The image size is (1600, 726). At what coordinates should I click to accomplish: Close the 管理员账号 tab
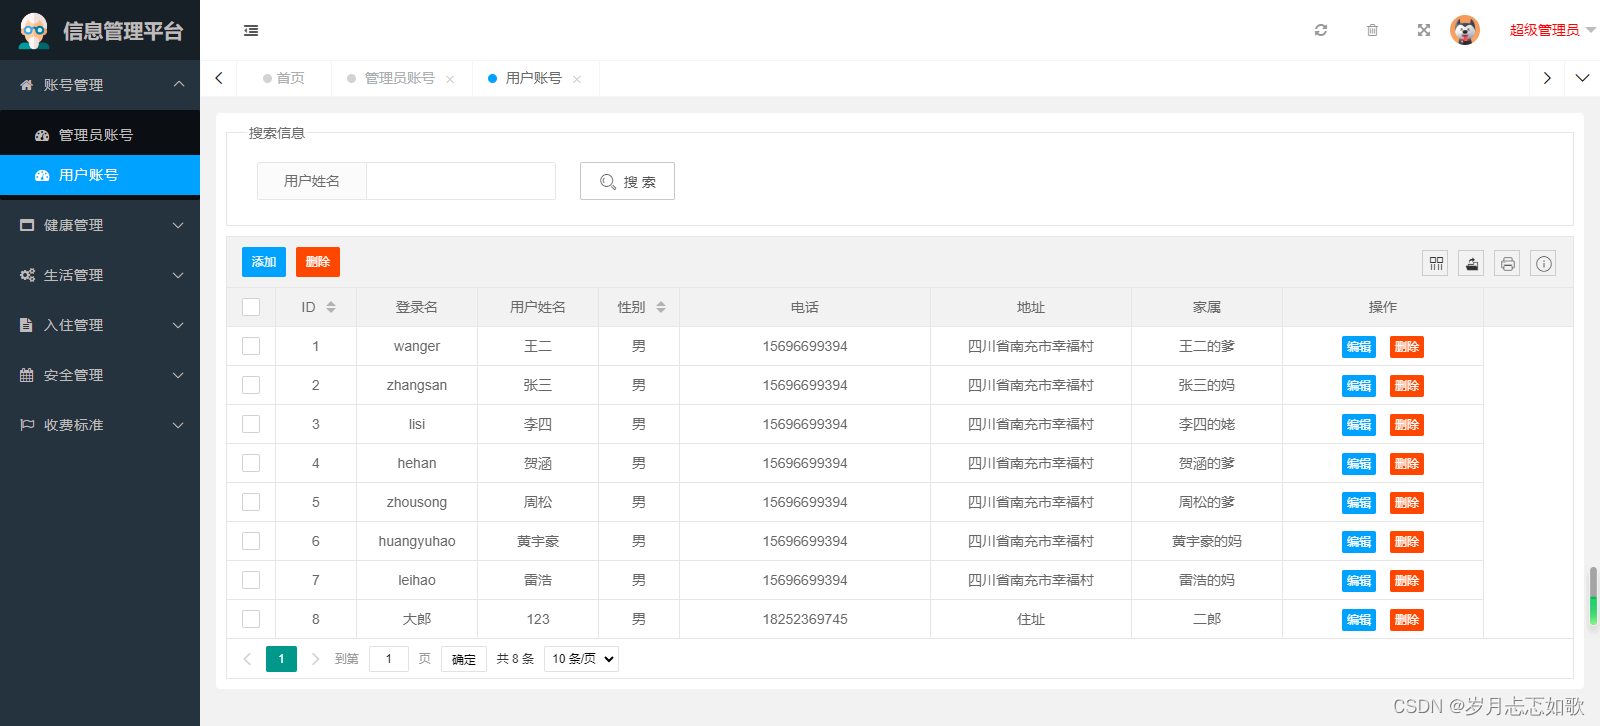point(450,79)
